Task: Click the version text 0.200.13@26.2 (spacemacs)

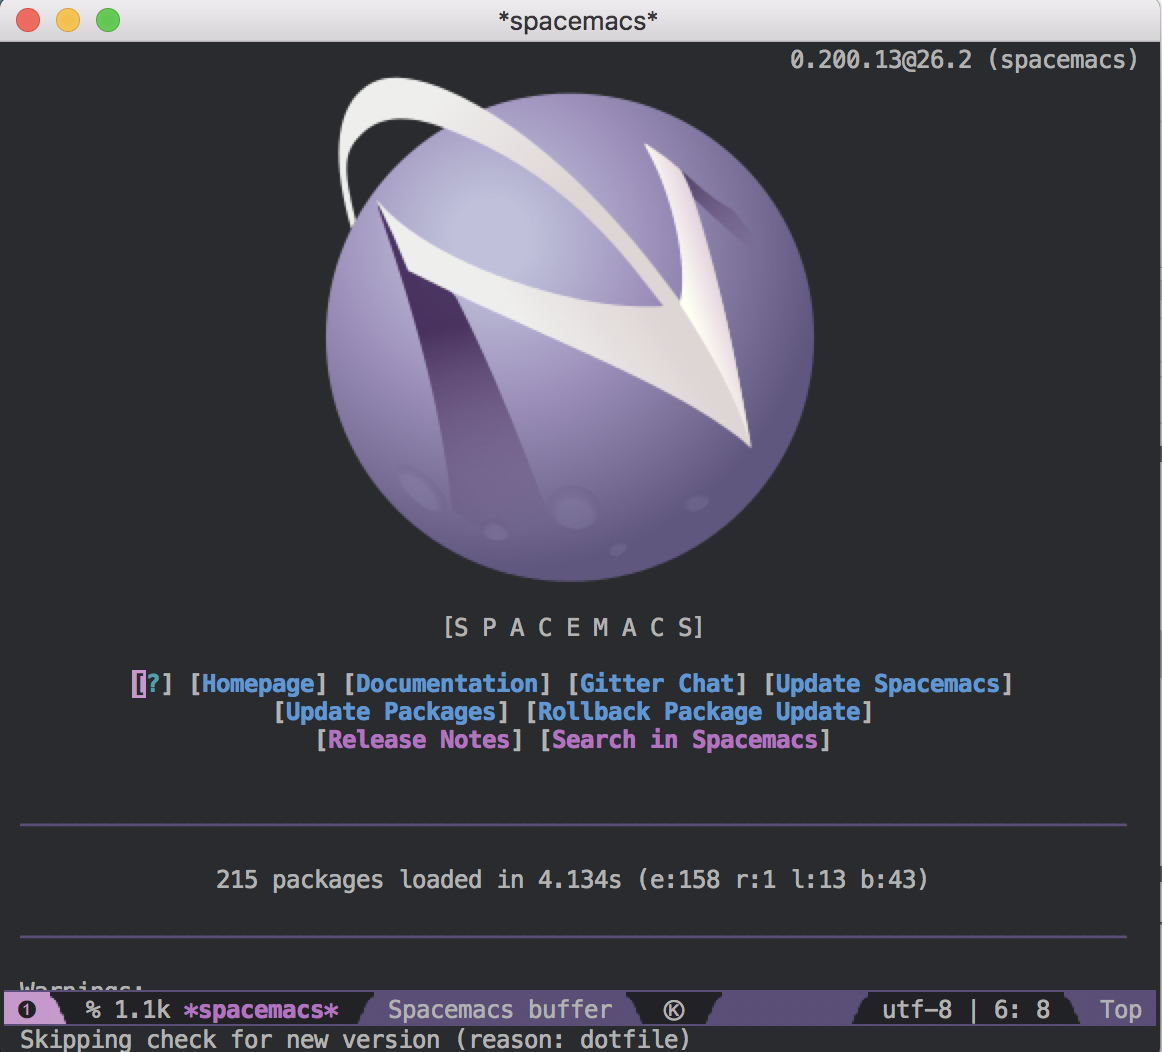Action: coord(963,59)
